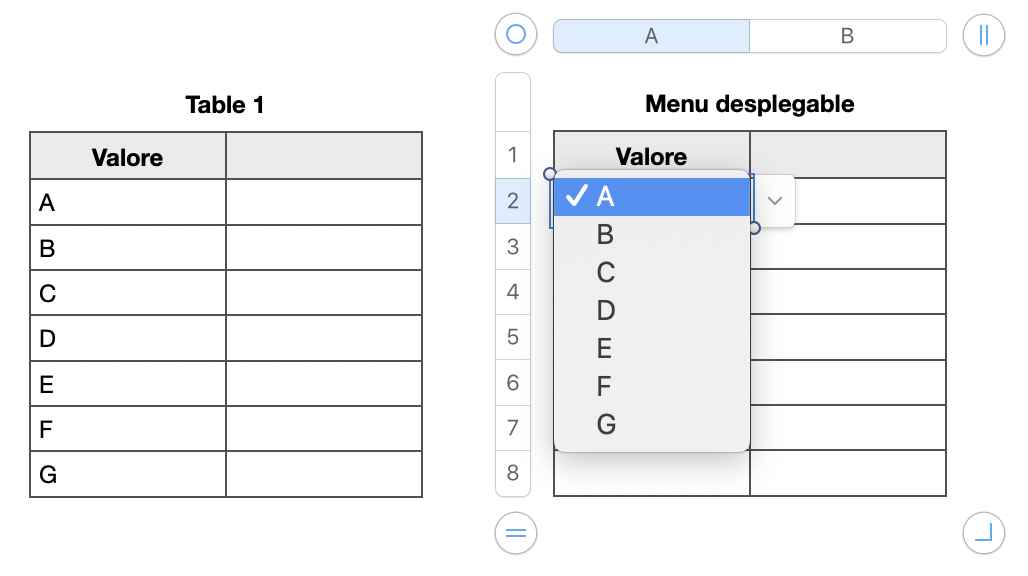
Task: Click the Menu desplegable table title
Action: pos(749,104)
